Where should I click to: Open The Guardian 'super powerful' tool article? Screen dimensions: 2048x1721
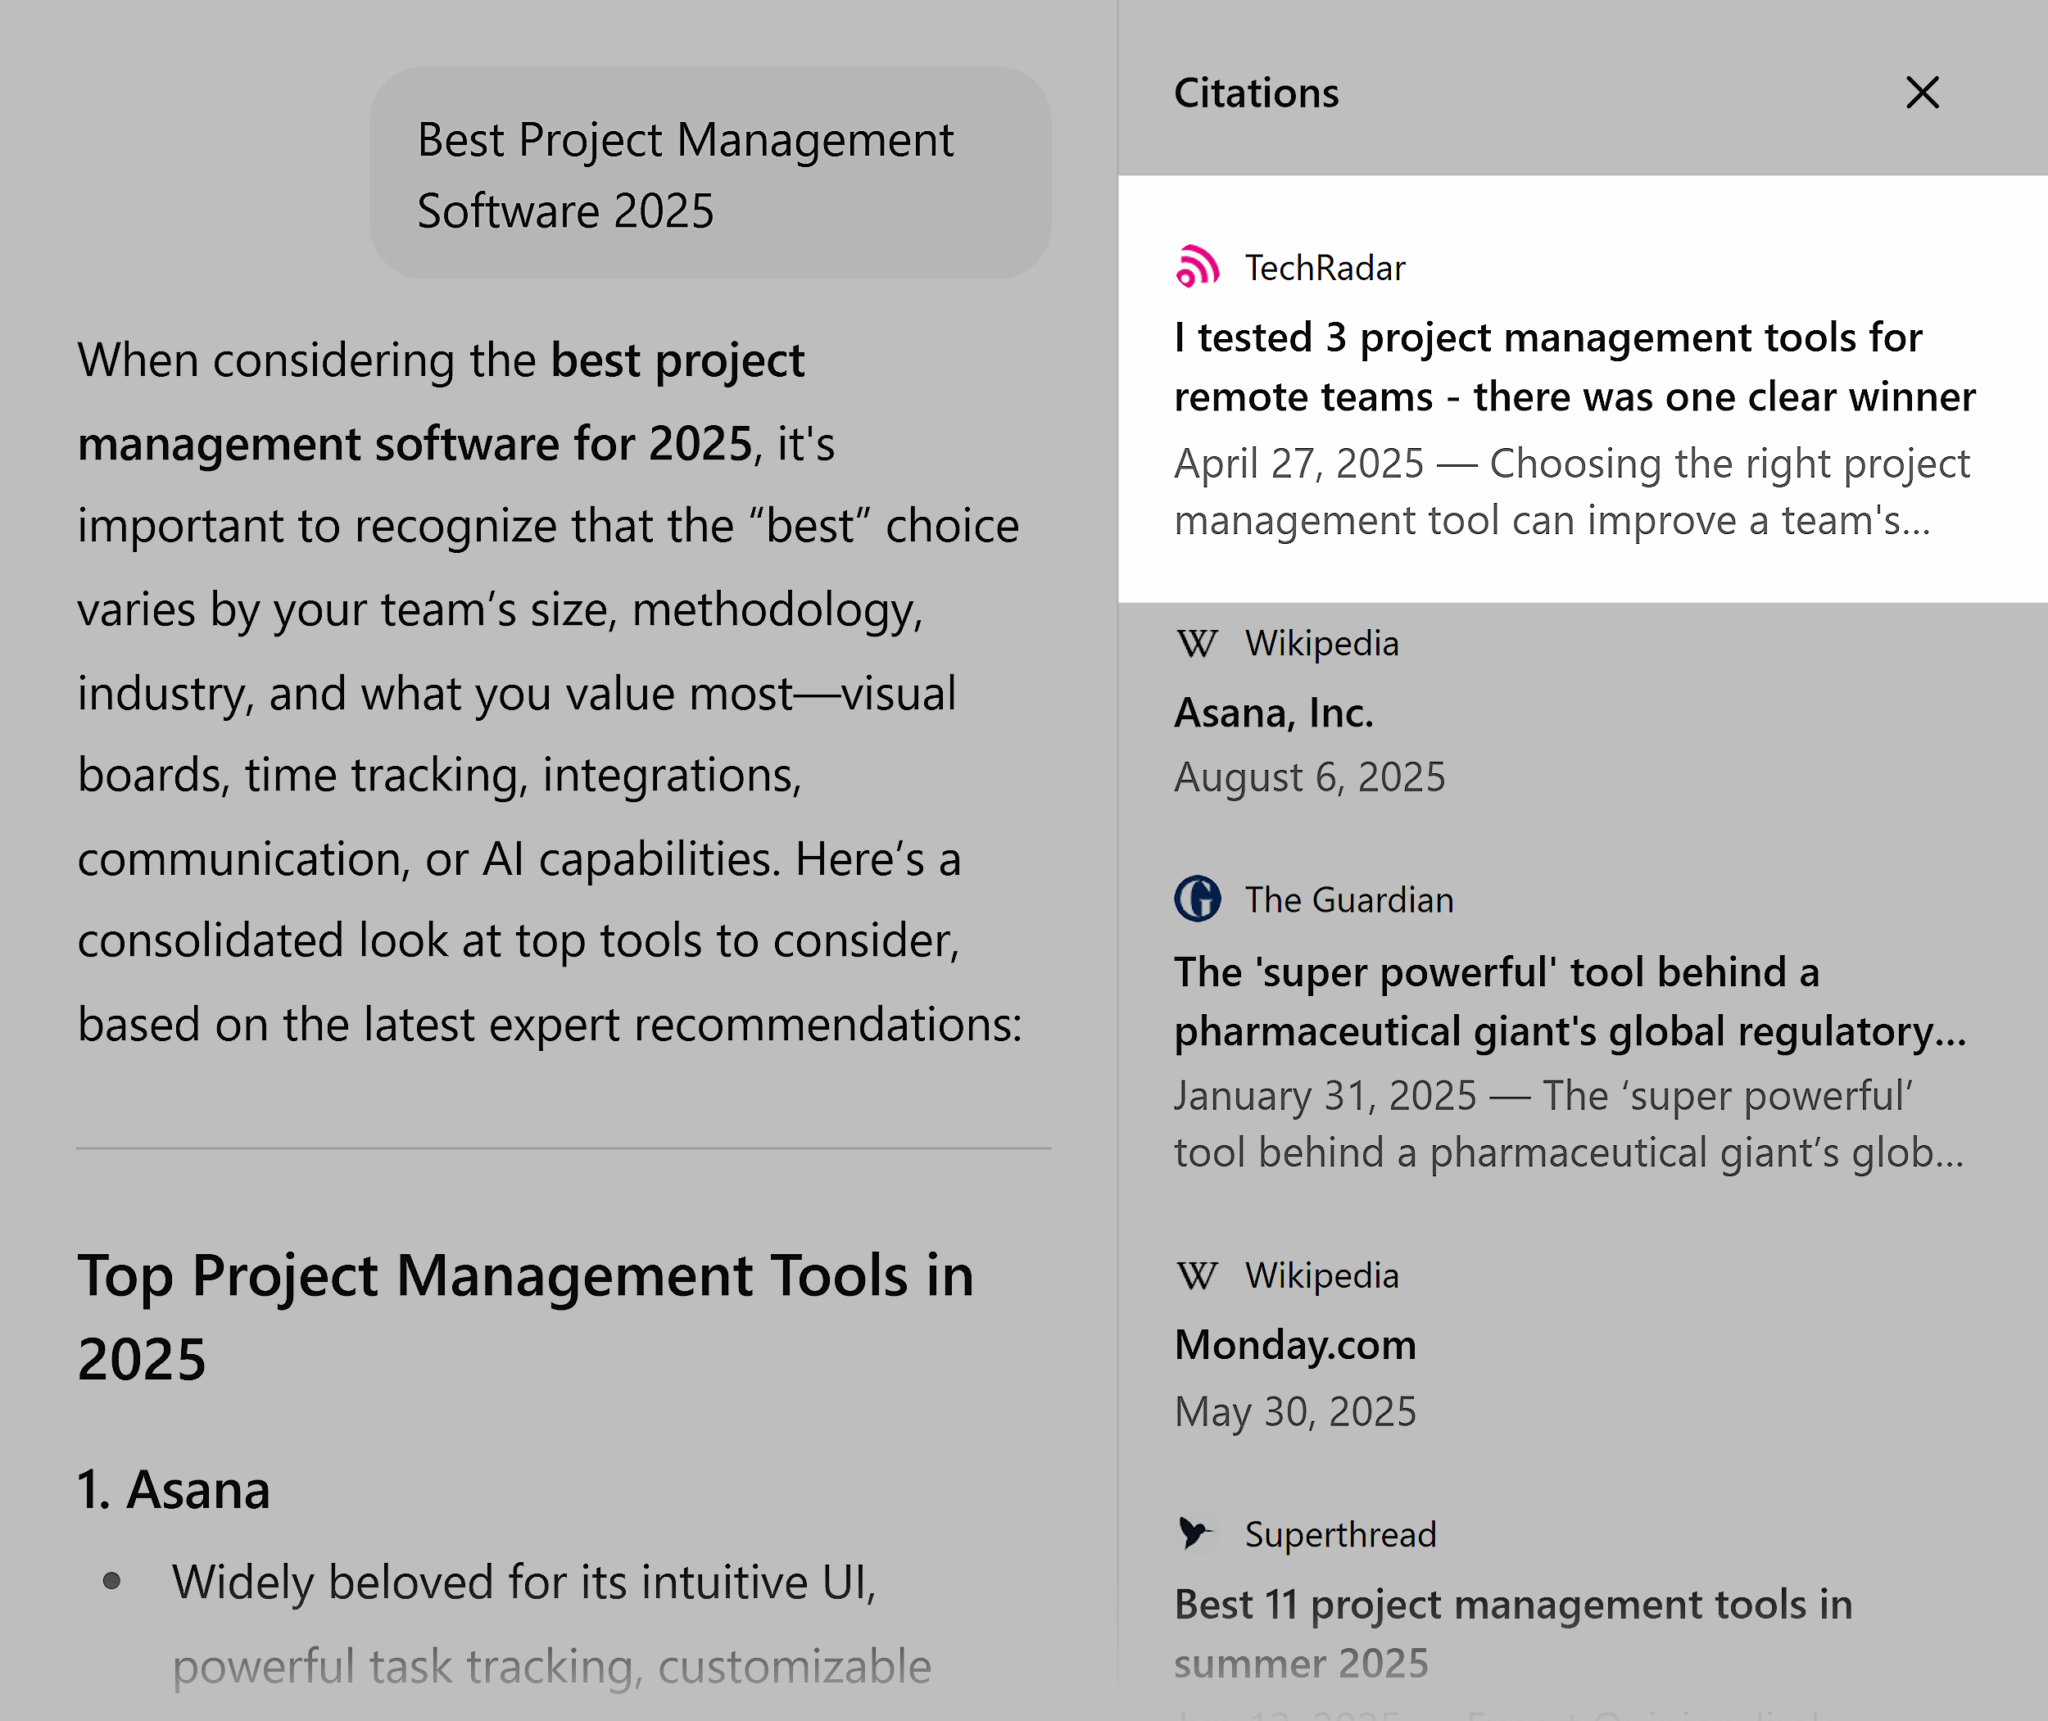(x=1569, y=1001)
